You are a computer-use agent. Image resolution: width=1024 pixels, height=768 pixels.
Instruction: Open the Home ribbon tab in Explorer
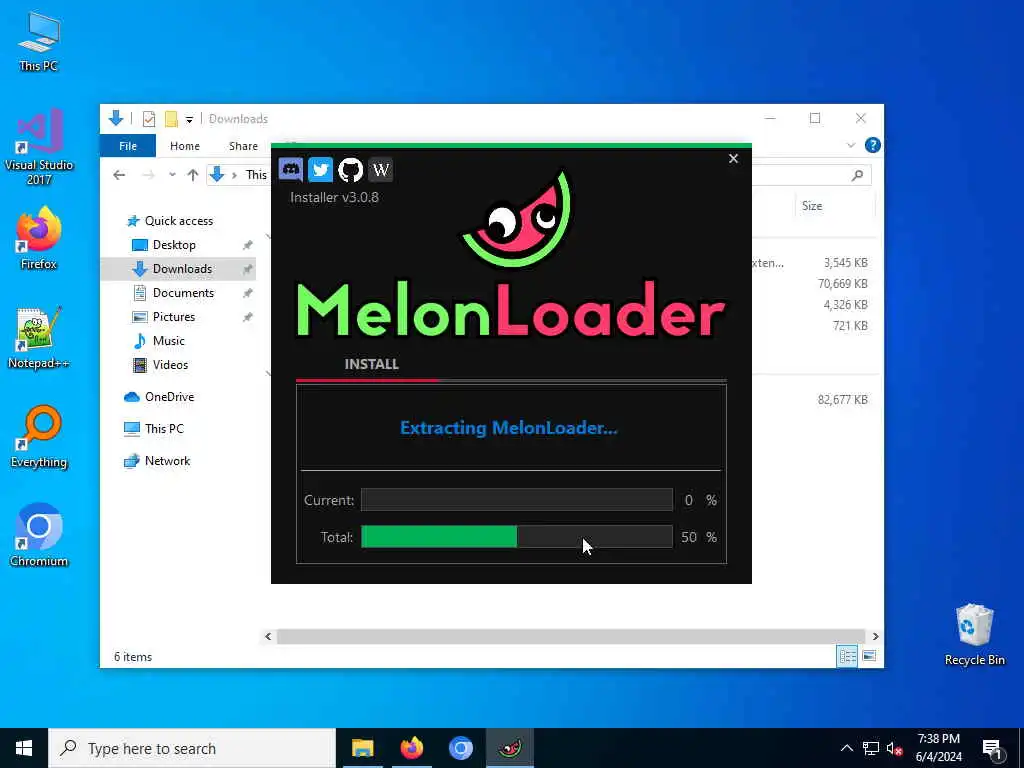185,146
